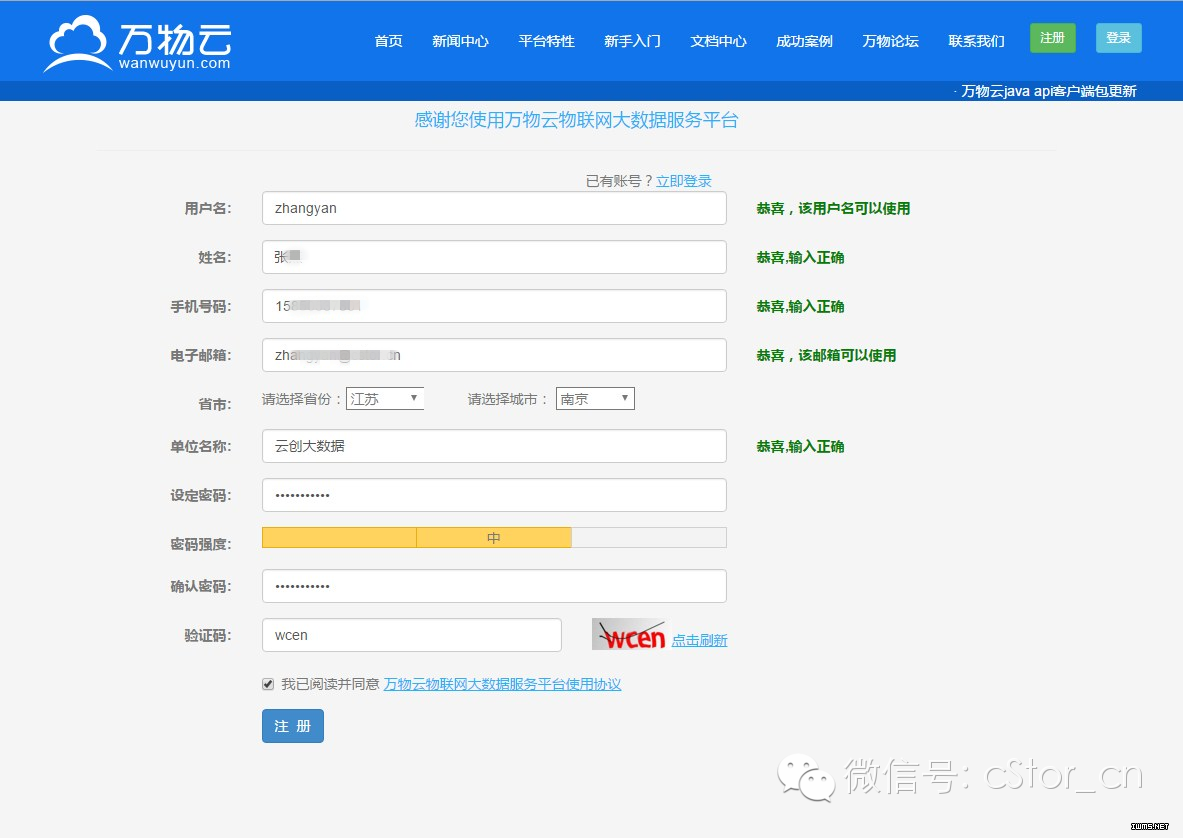
Task: Go to 新闻中心 news center
Action: point(460,41)
